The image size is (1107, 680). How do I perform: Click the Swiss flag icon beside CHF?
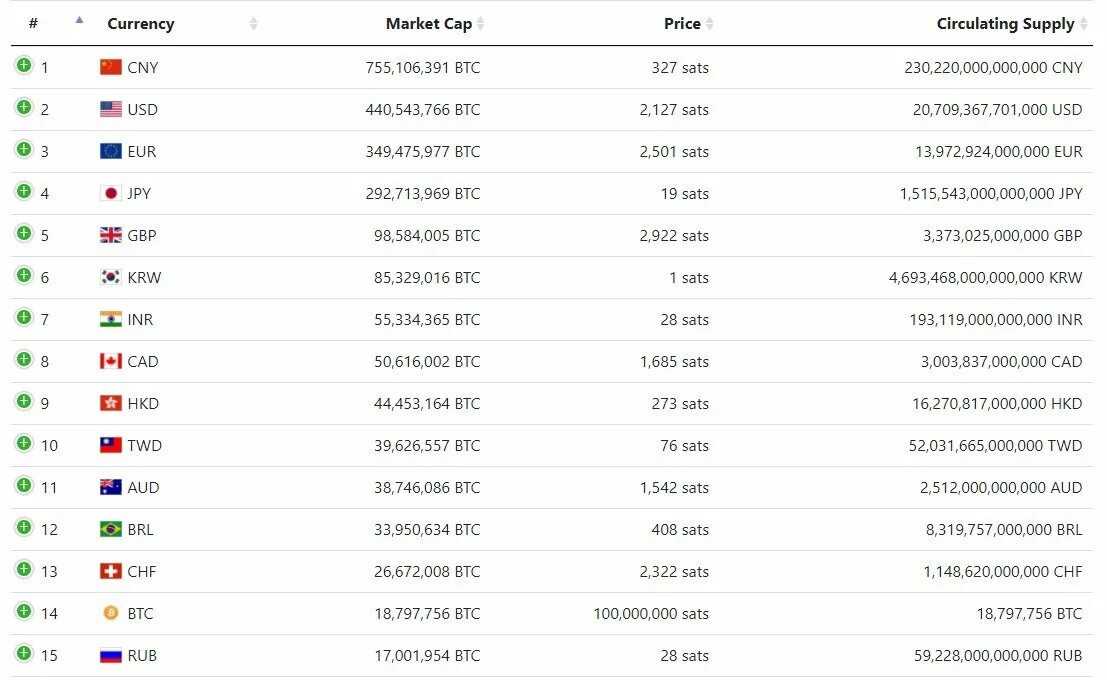click(x=110, y=571)
